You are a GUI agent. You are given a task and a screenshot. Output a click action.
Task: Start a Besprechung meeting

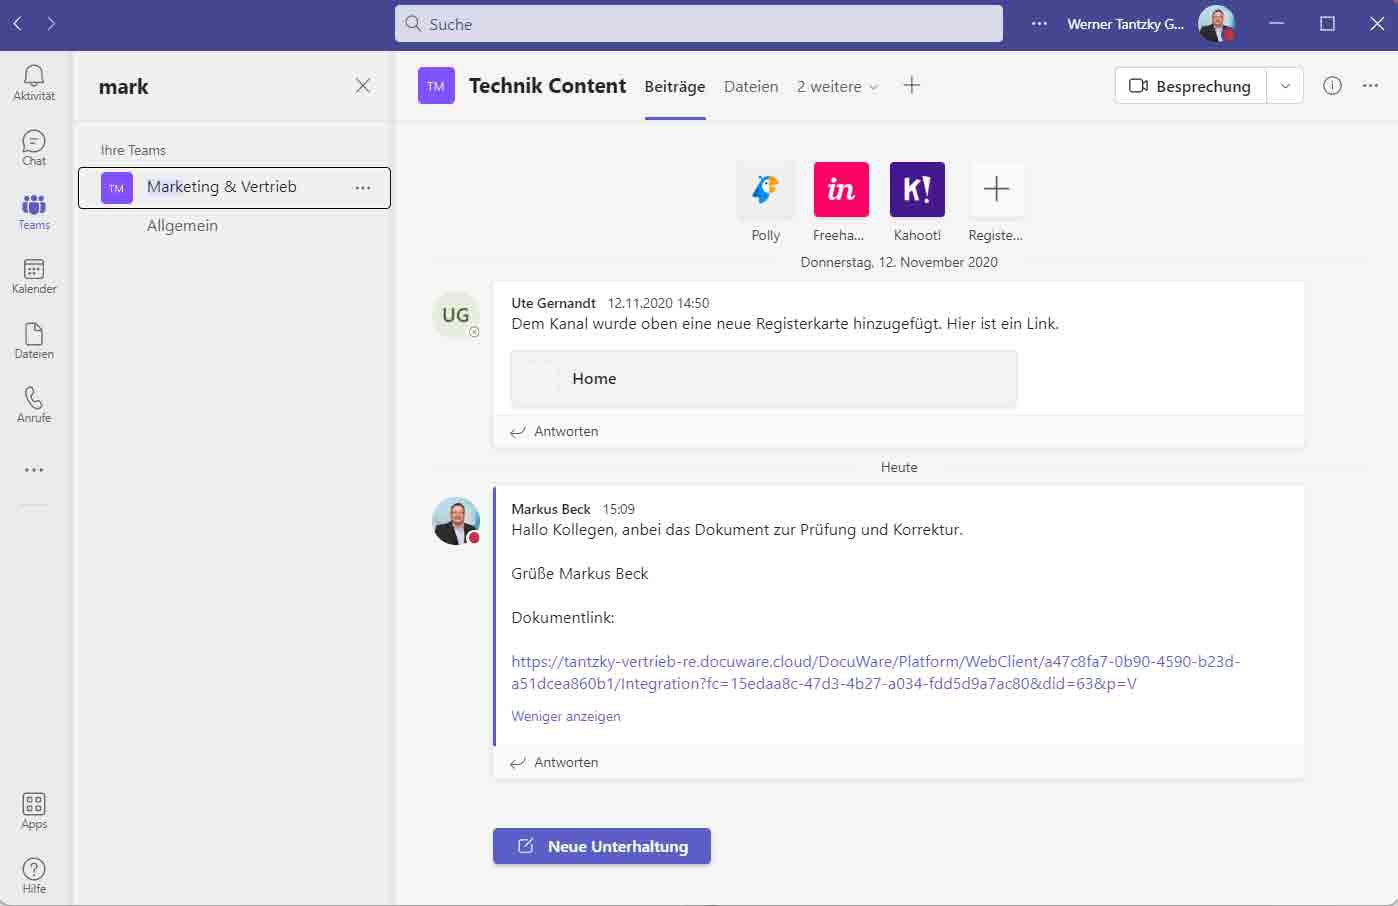tap(1191, 86)
